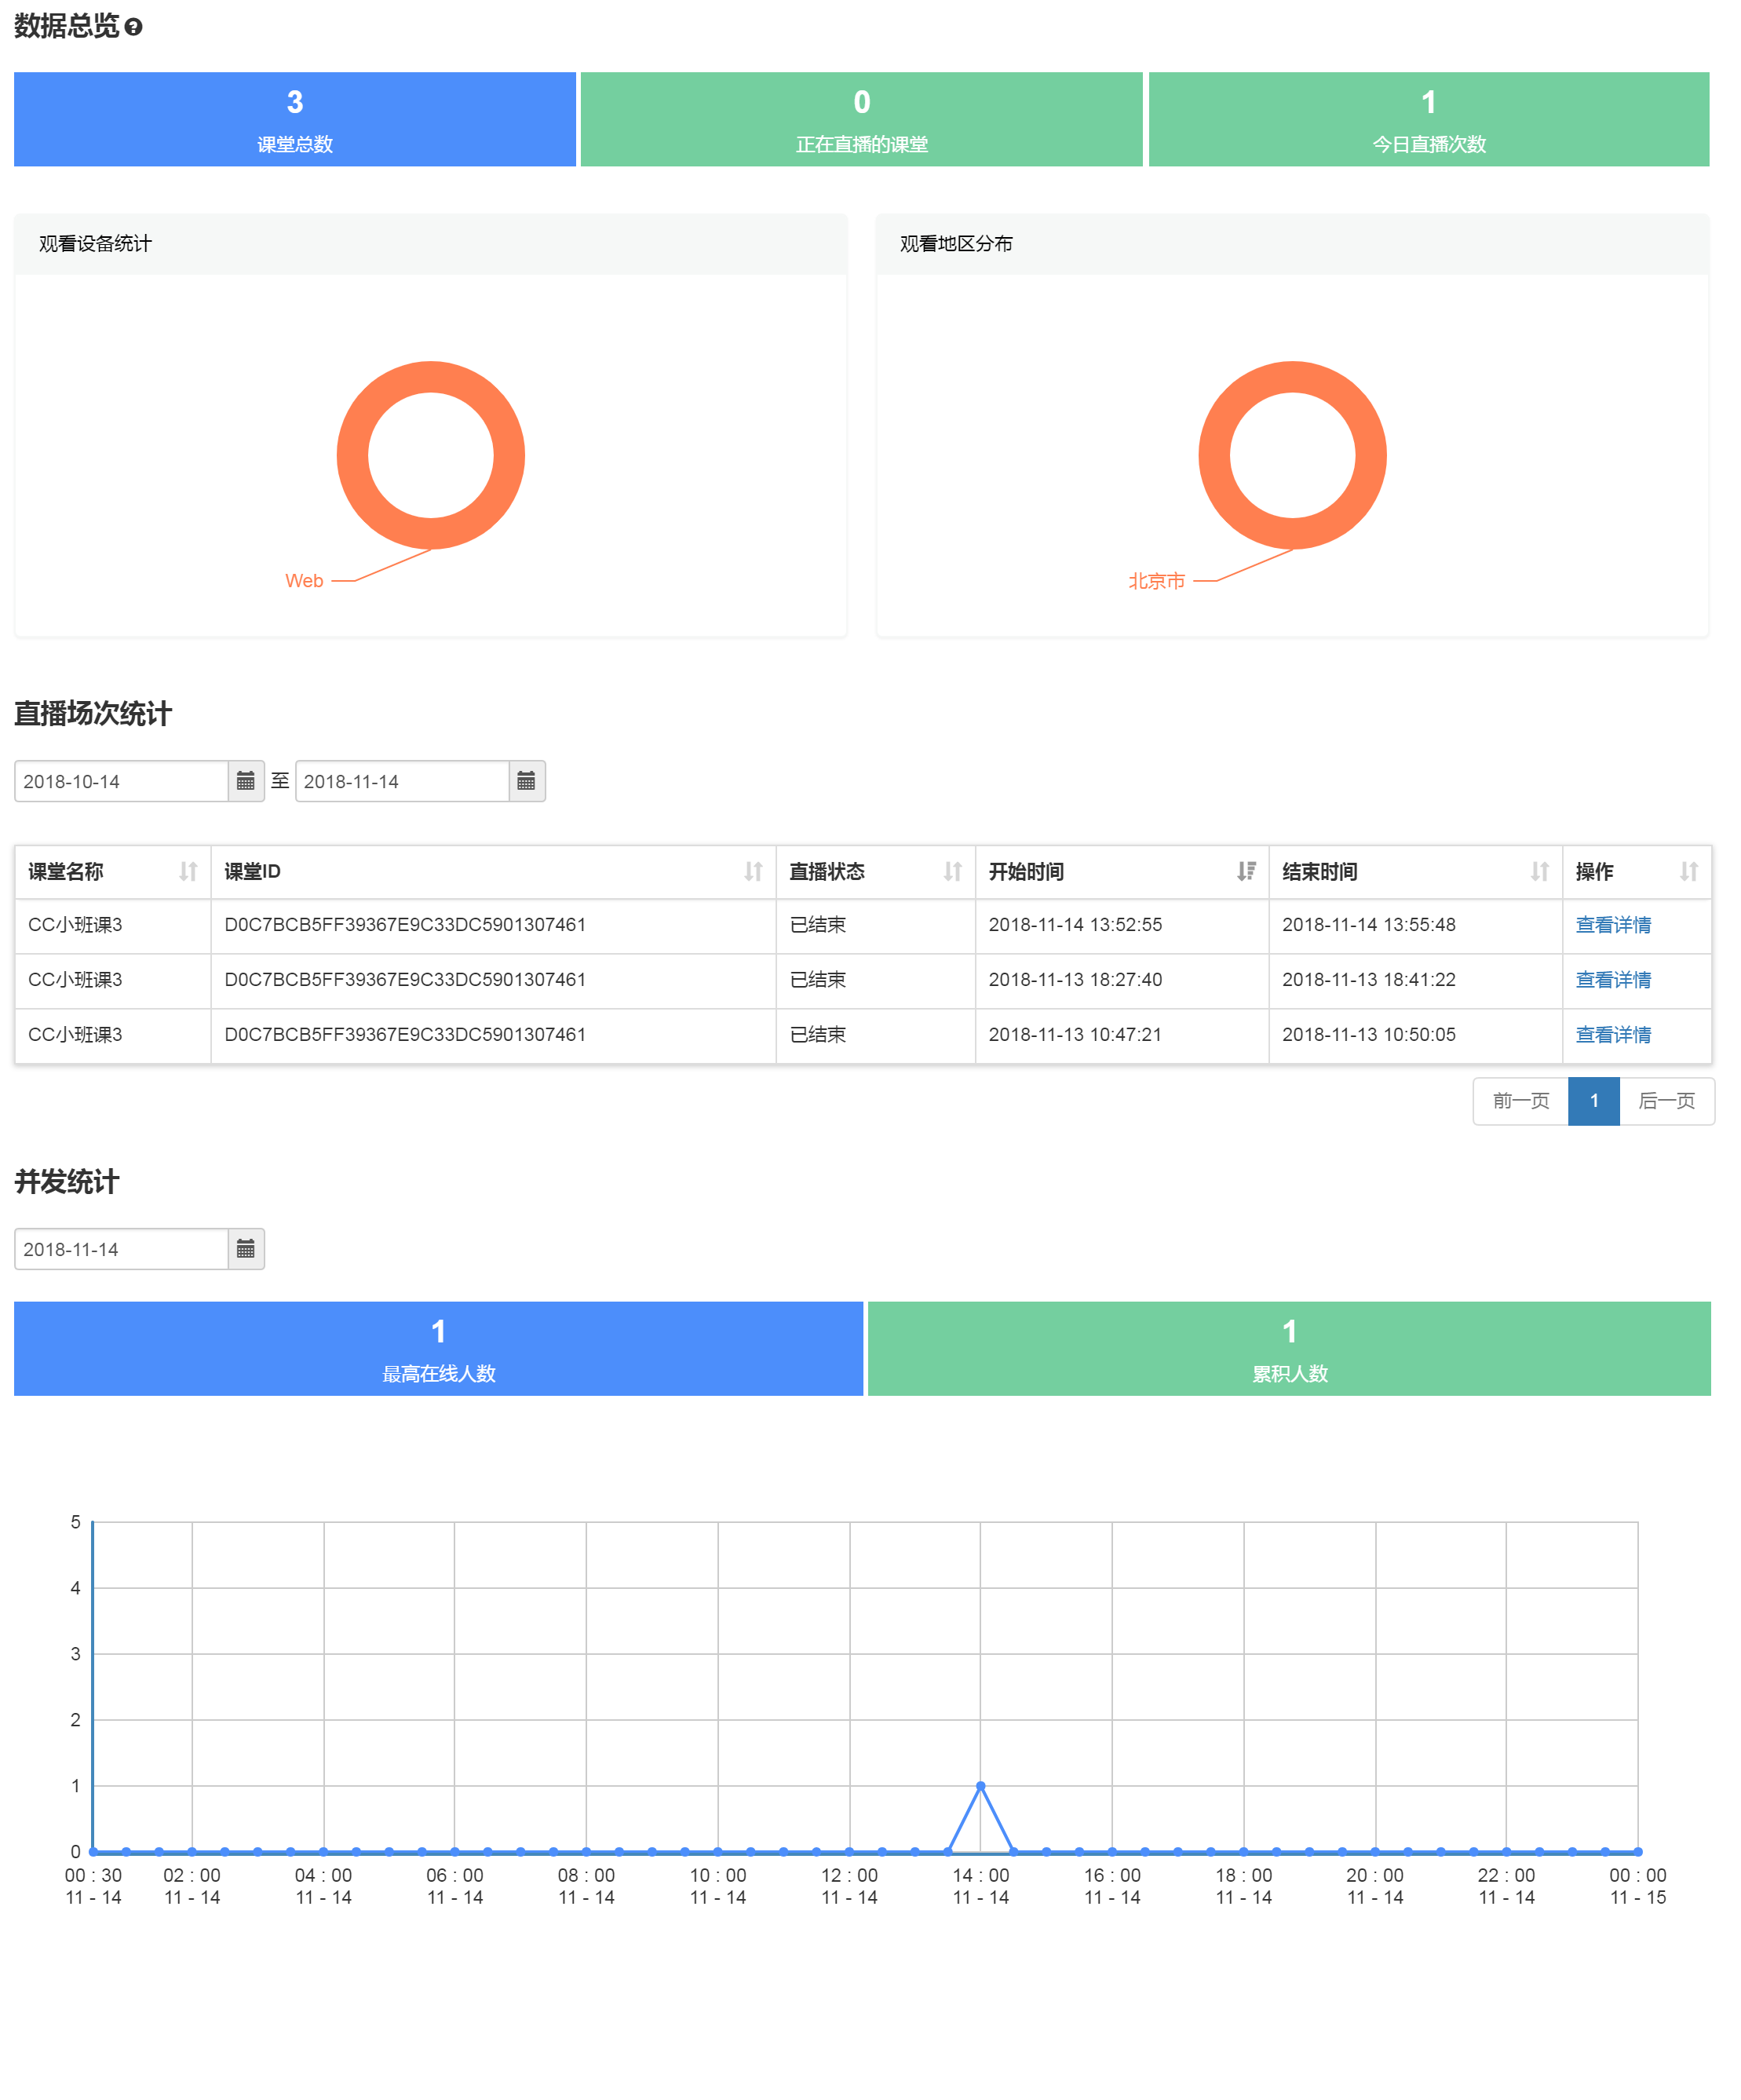This screenshot has width=1741, height=2100.
Task: Sort table by 操作 column
Action: [1688, 871]
